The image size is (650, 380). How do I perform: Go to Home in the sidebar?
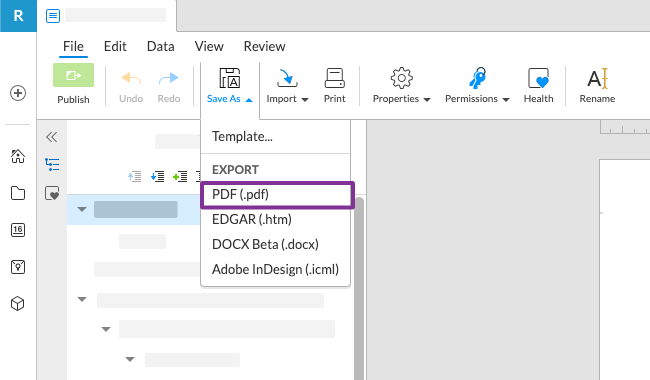[18, 156]
